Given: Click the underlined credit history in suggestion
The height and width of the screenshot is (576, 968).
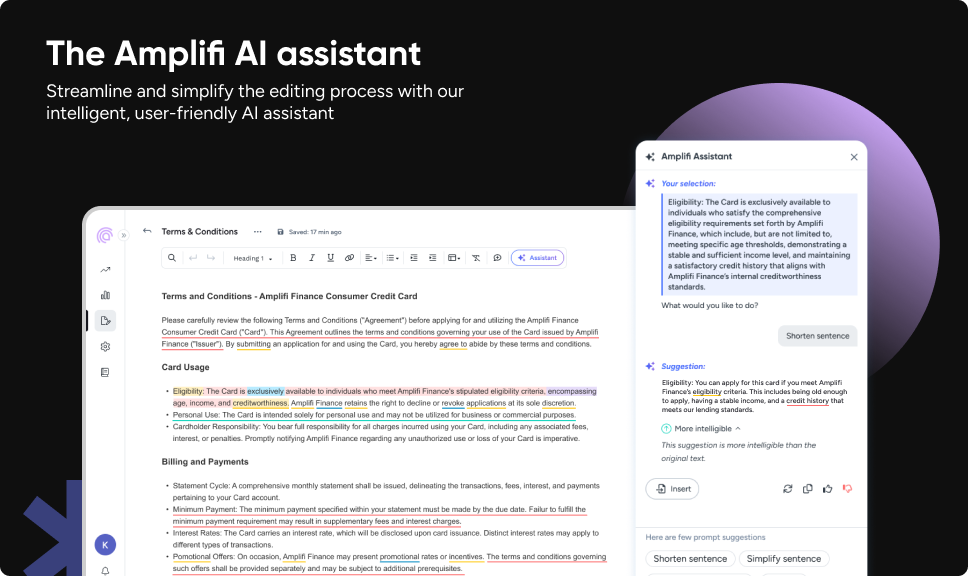Looking at the screenshot, I should click(807, 401).
